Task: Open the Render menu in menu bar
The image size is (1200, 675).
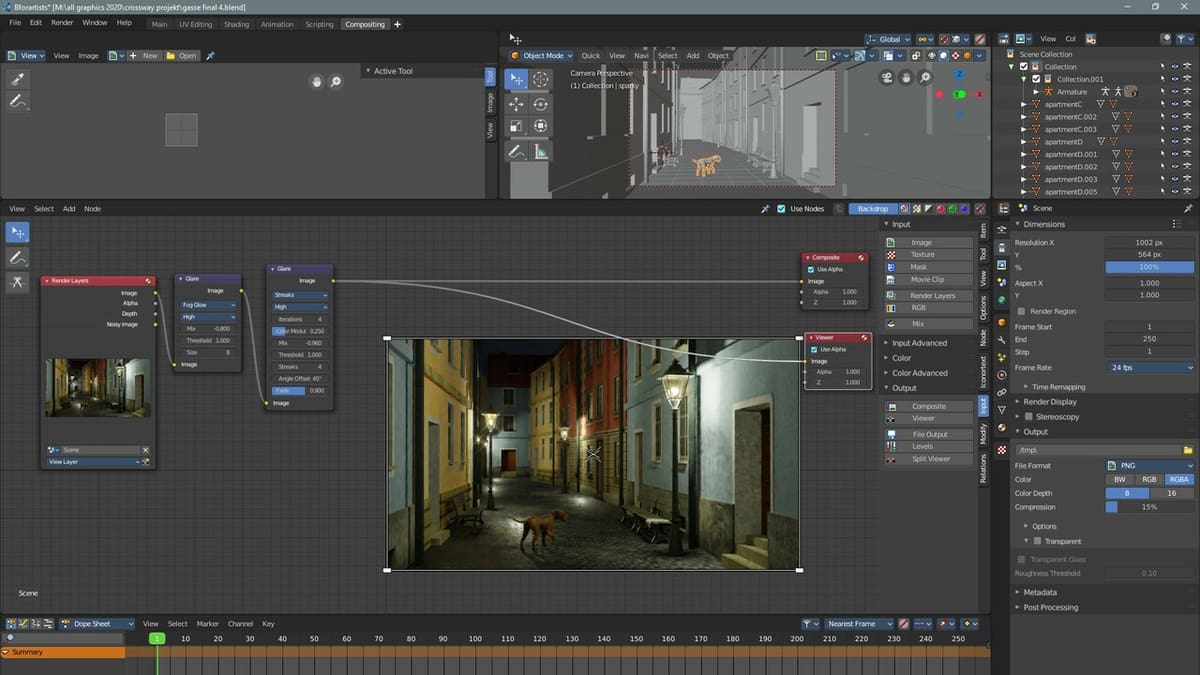Action: [62, 22]
